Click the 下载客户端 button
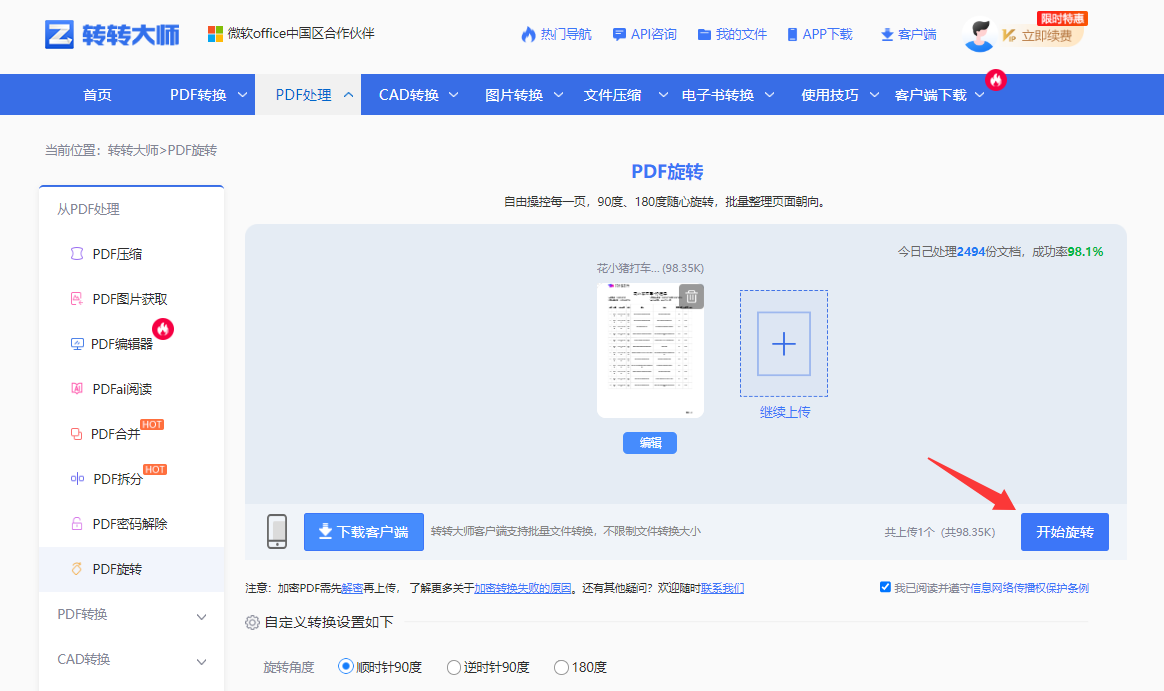 364,531
